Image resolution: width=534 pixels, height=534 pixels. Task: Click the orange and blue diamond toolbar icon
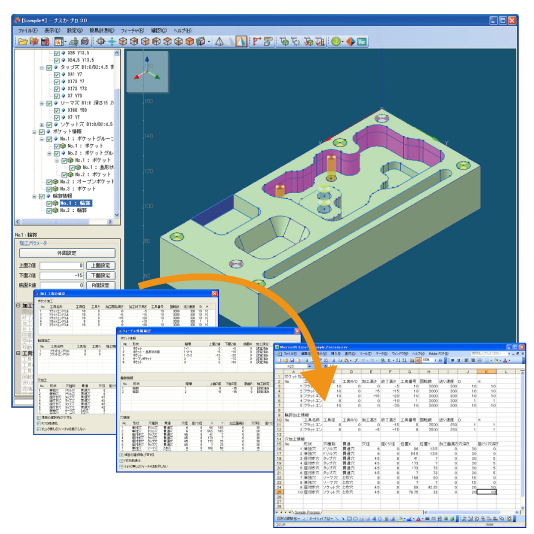click(x=350, y=42)
